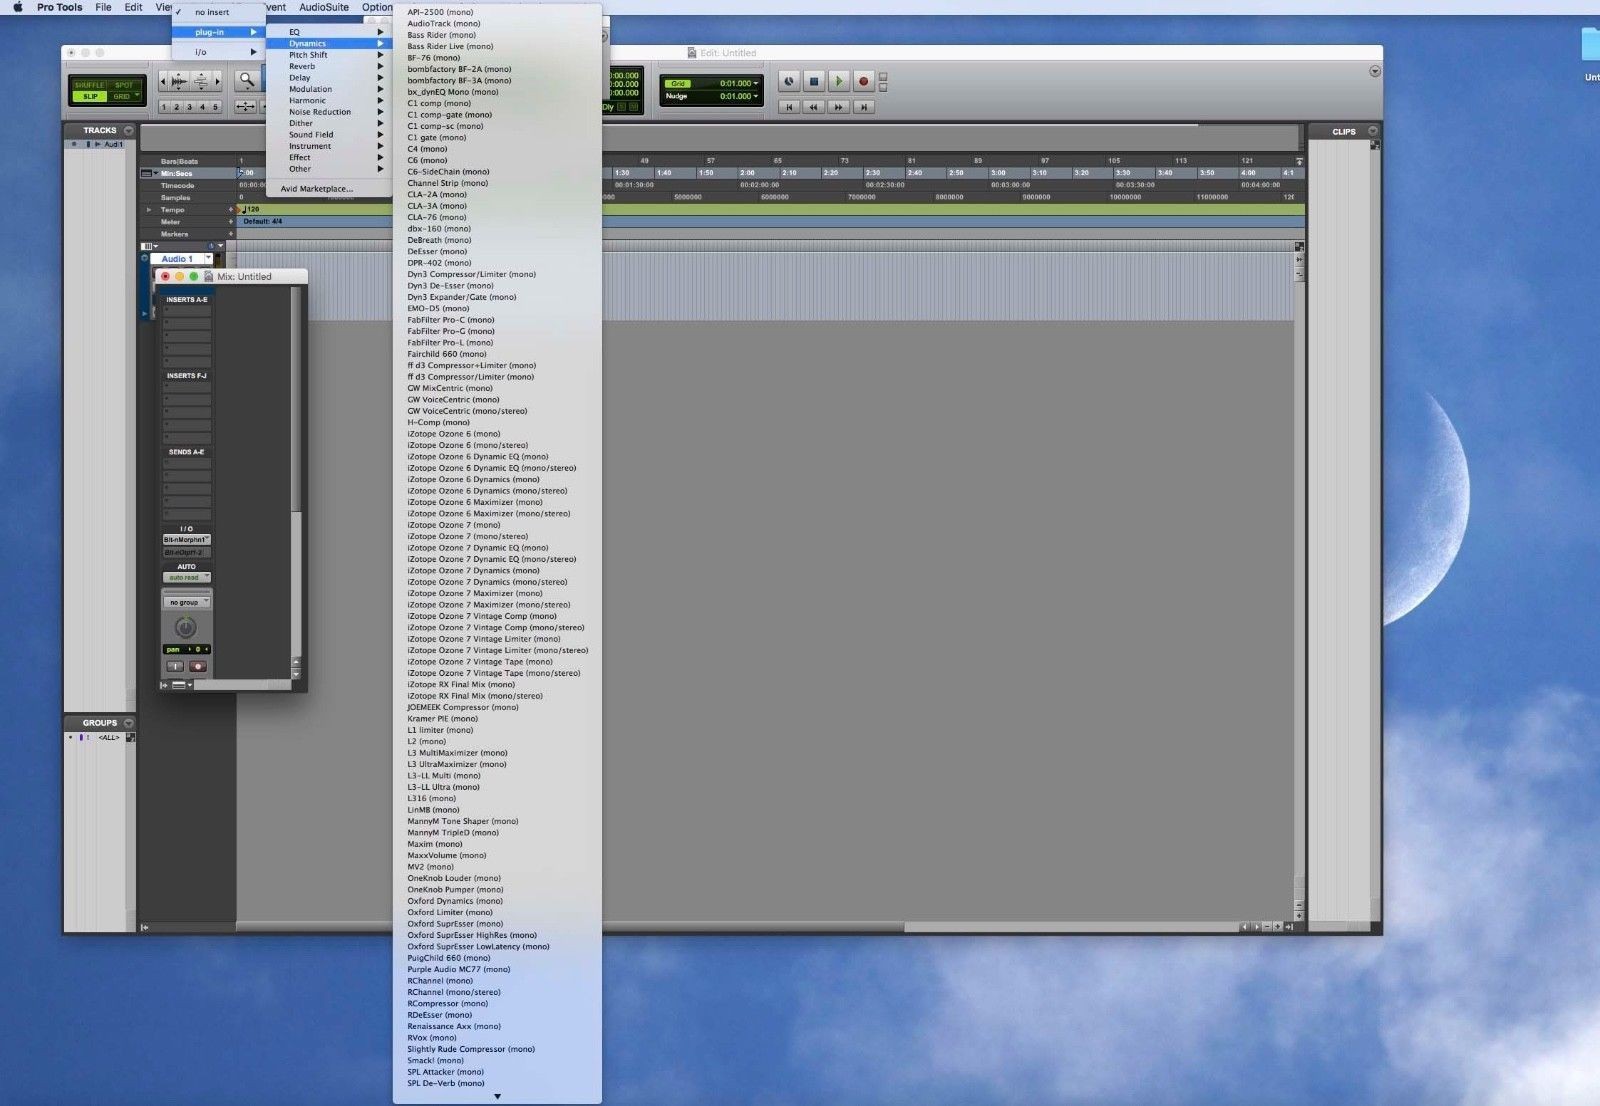Enable Spot edit mode
Viewport: 1600px width, 1106px height.
(x=123, y=85)
